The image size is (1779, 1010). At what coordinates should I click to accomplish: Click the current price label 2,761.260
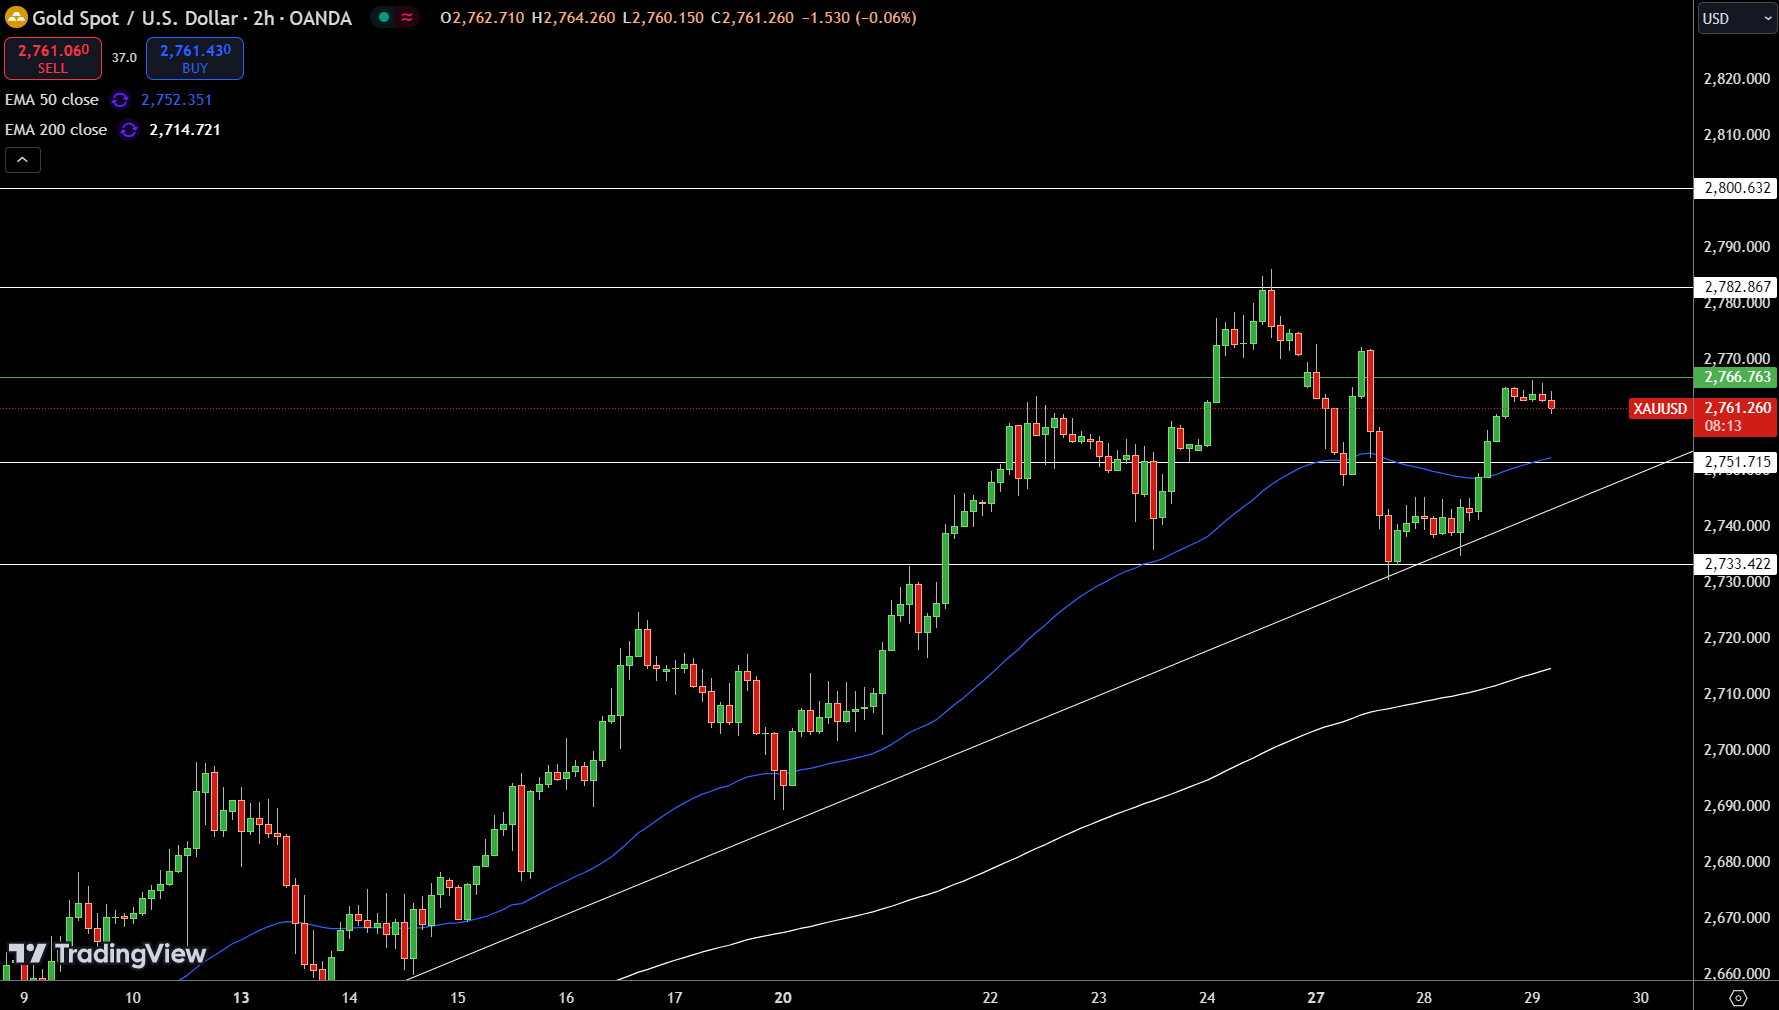[x=1737, y=408]
